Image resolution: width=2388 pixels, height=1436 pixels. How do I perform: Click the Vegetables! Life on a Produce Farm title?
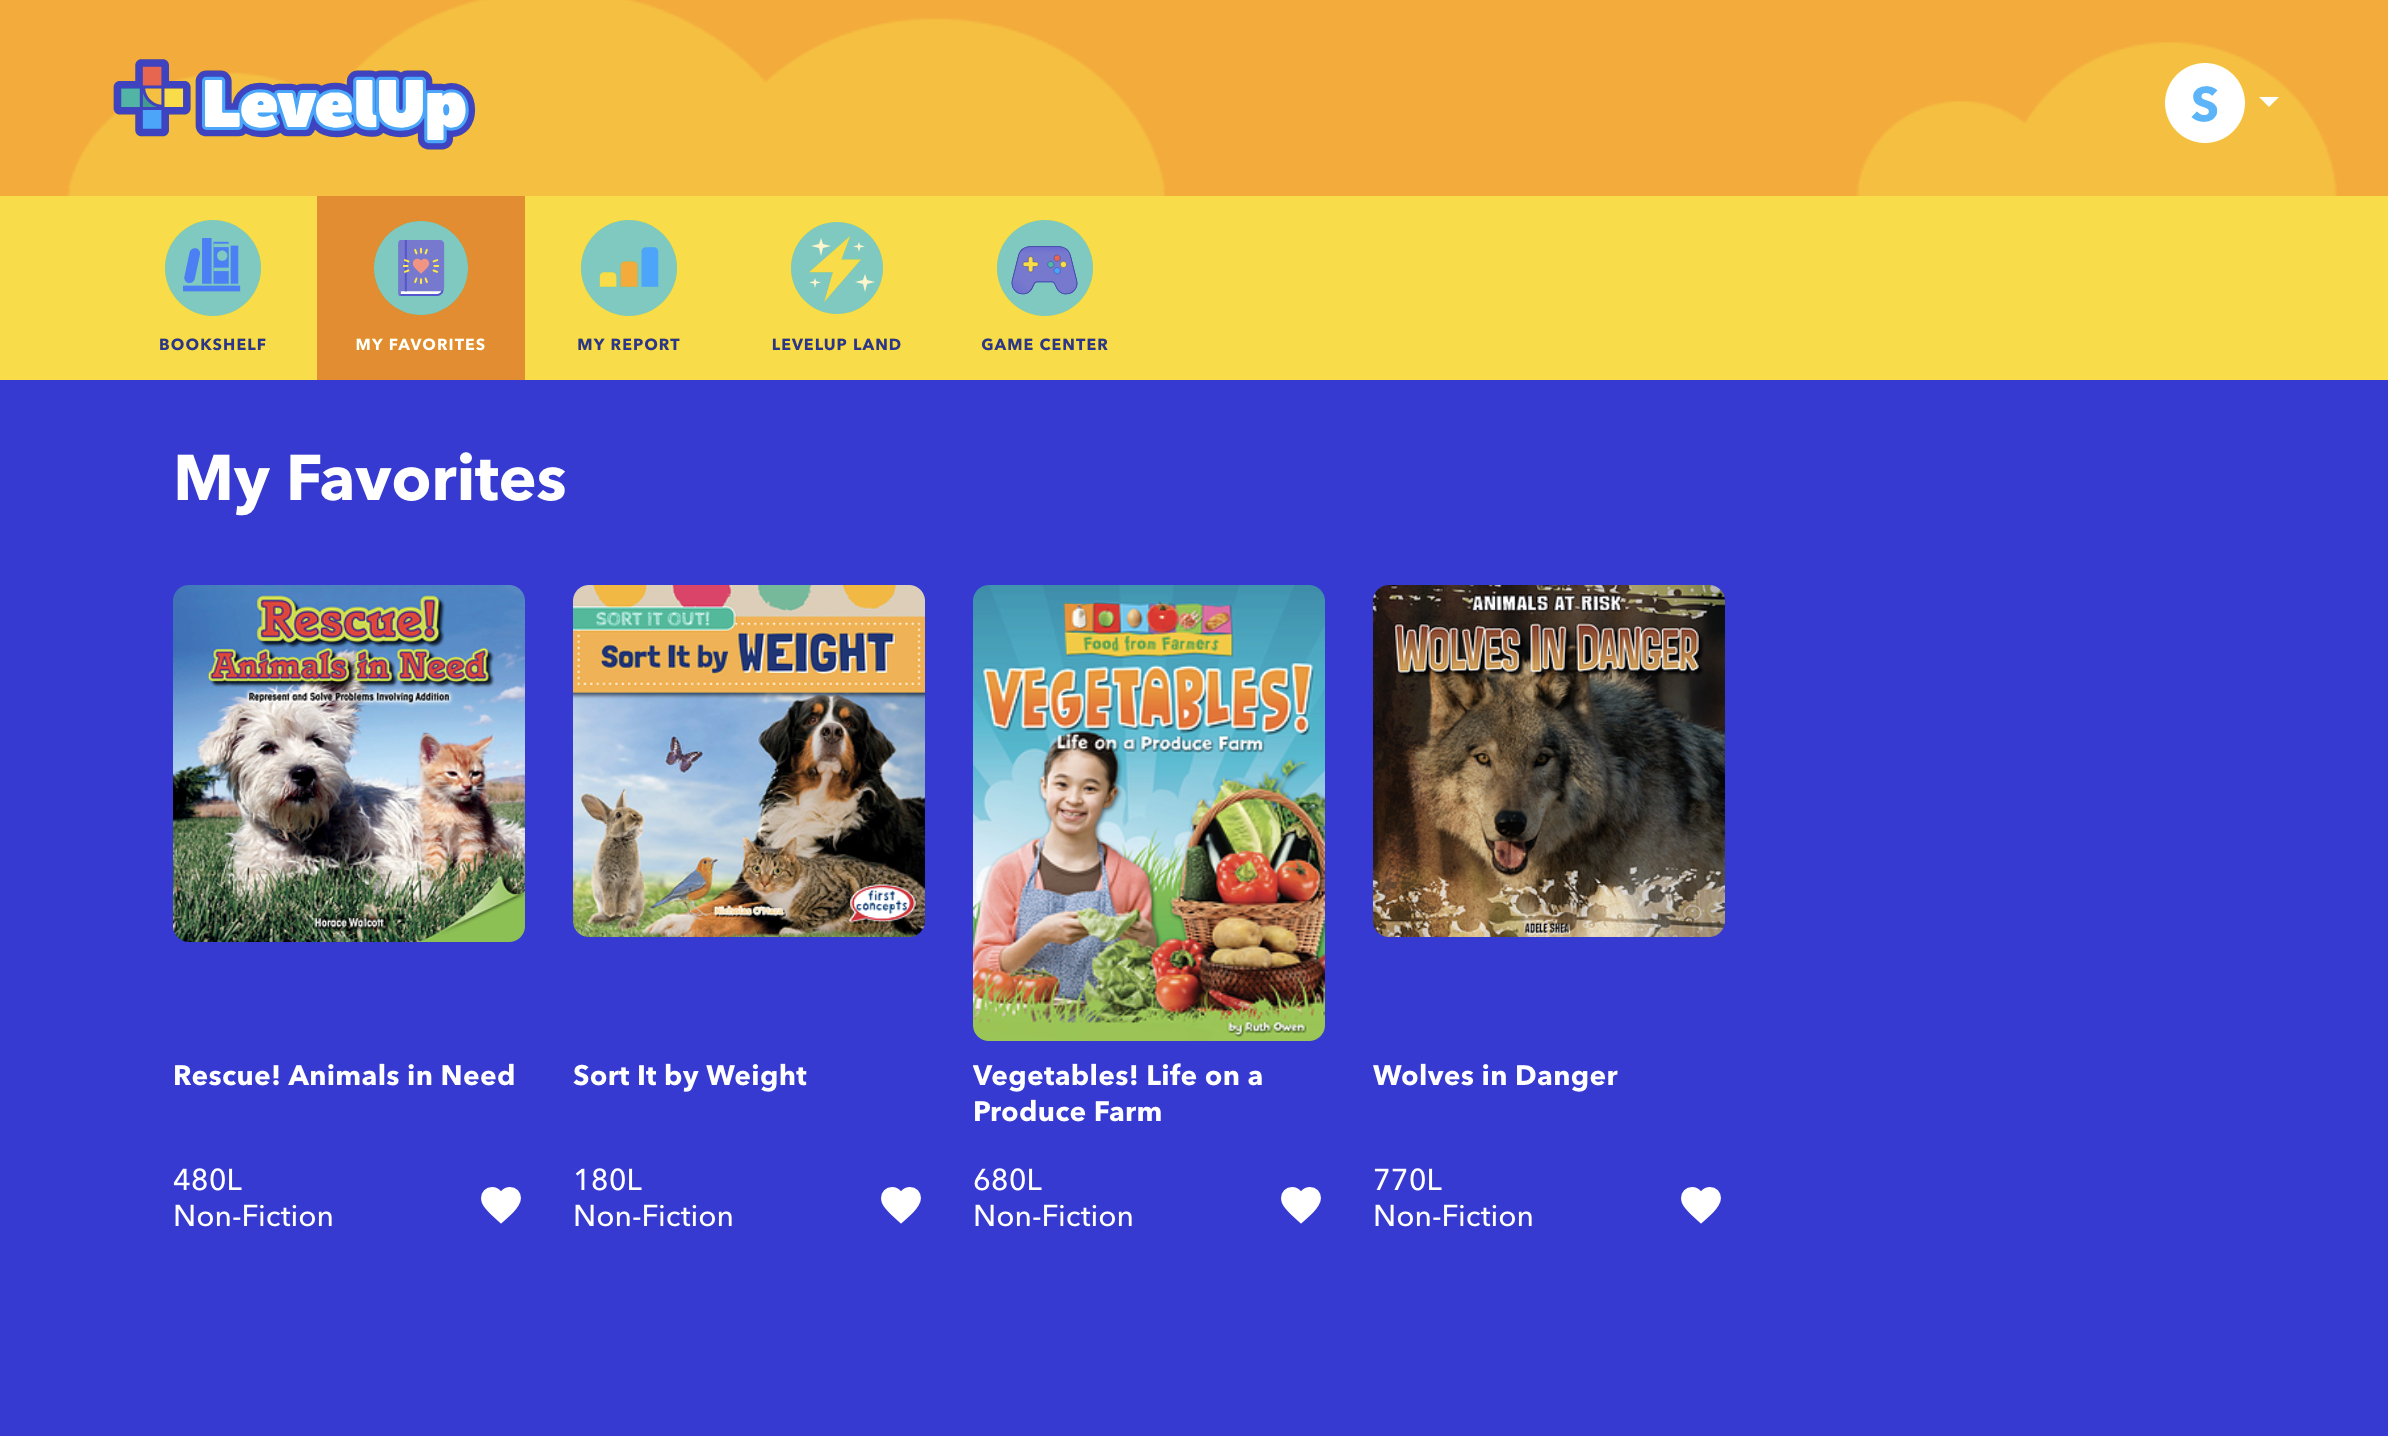coord(1117,1093)
